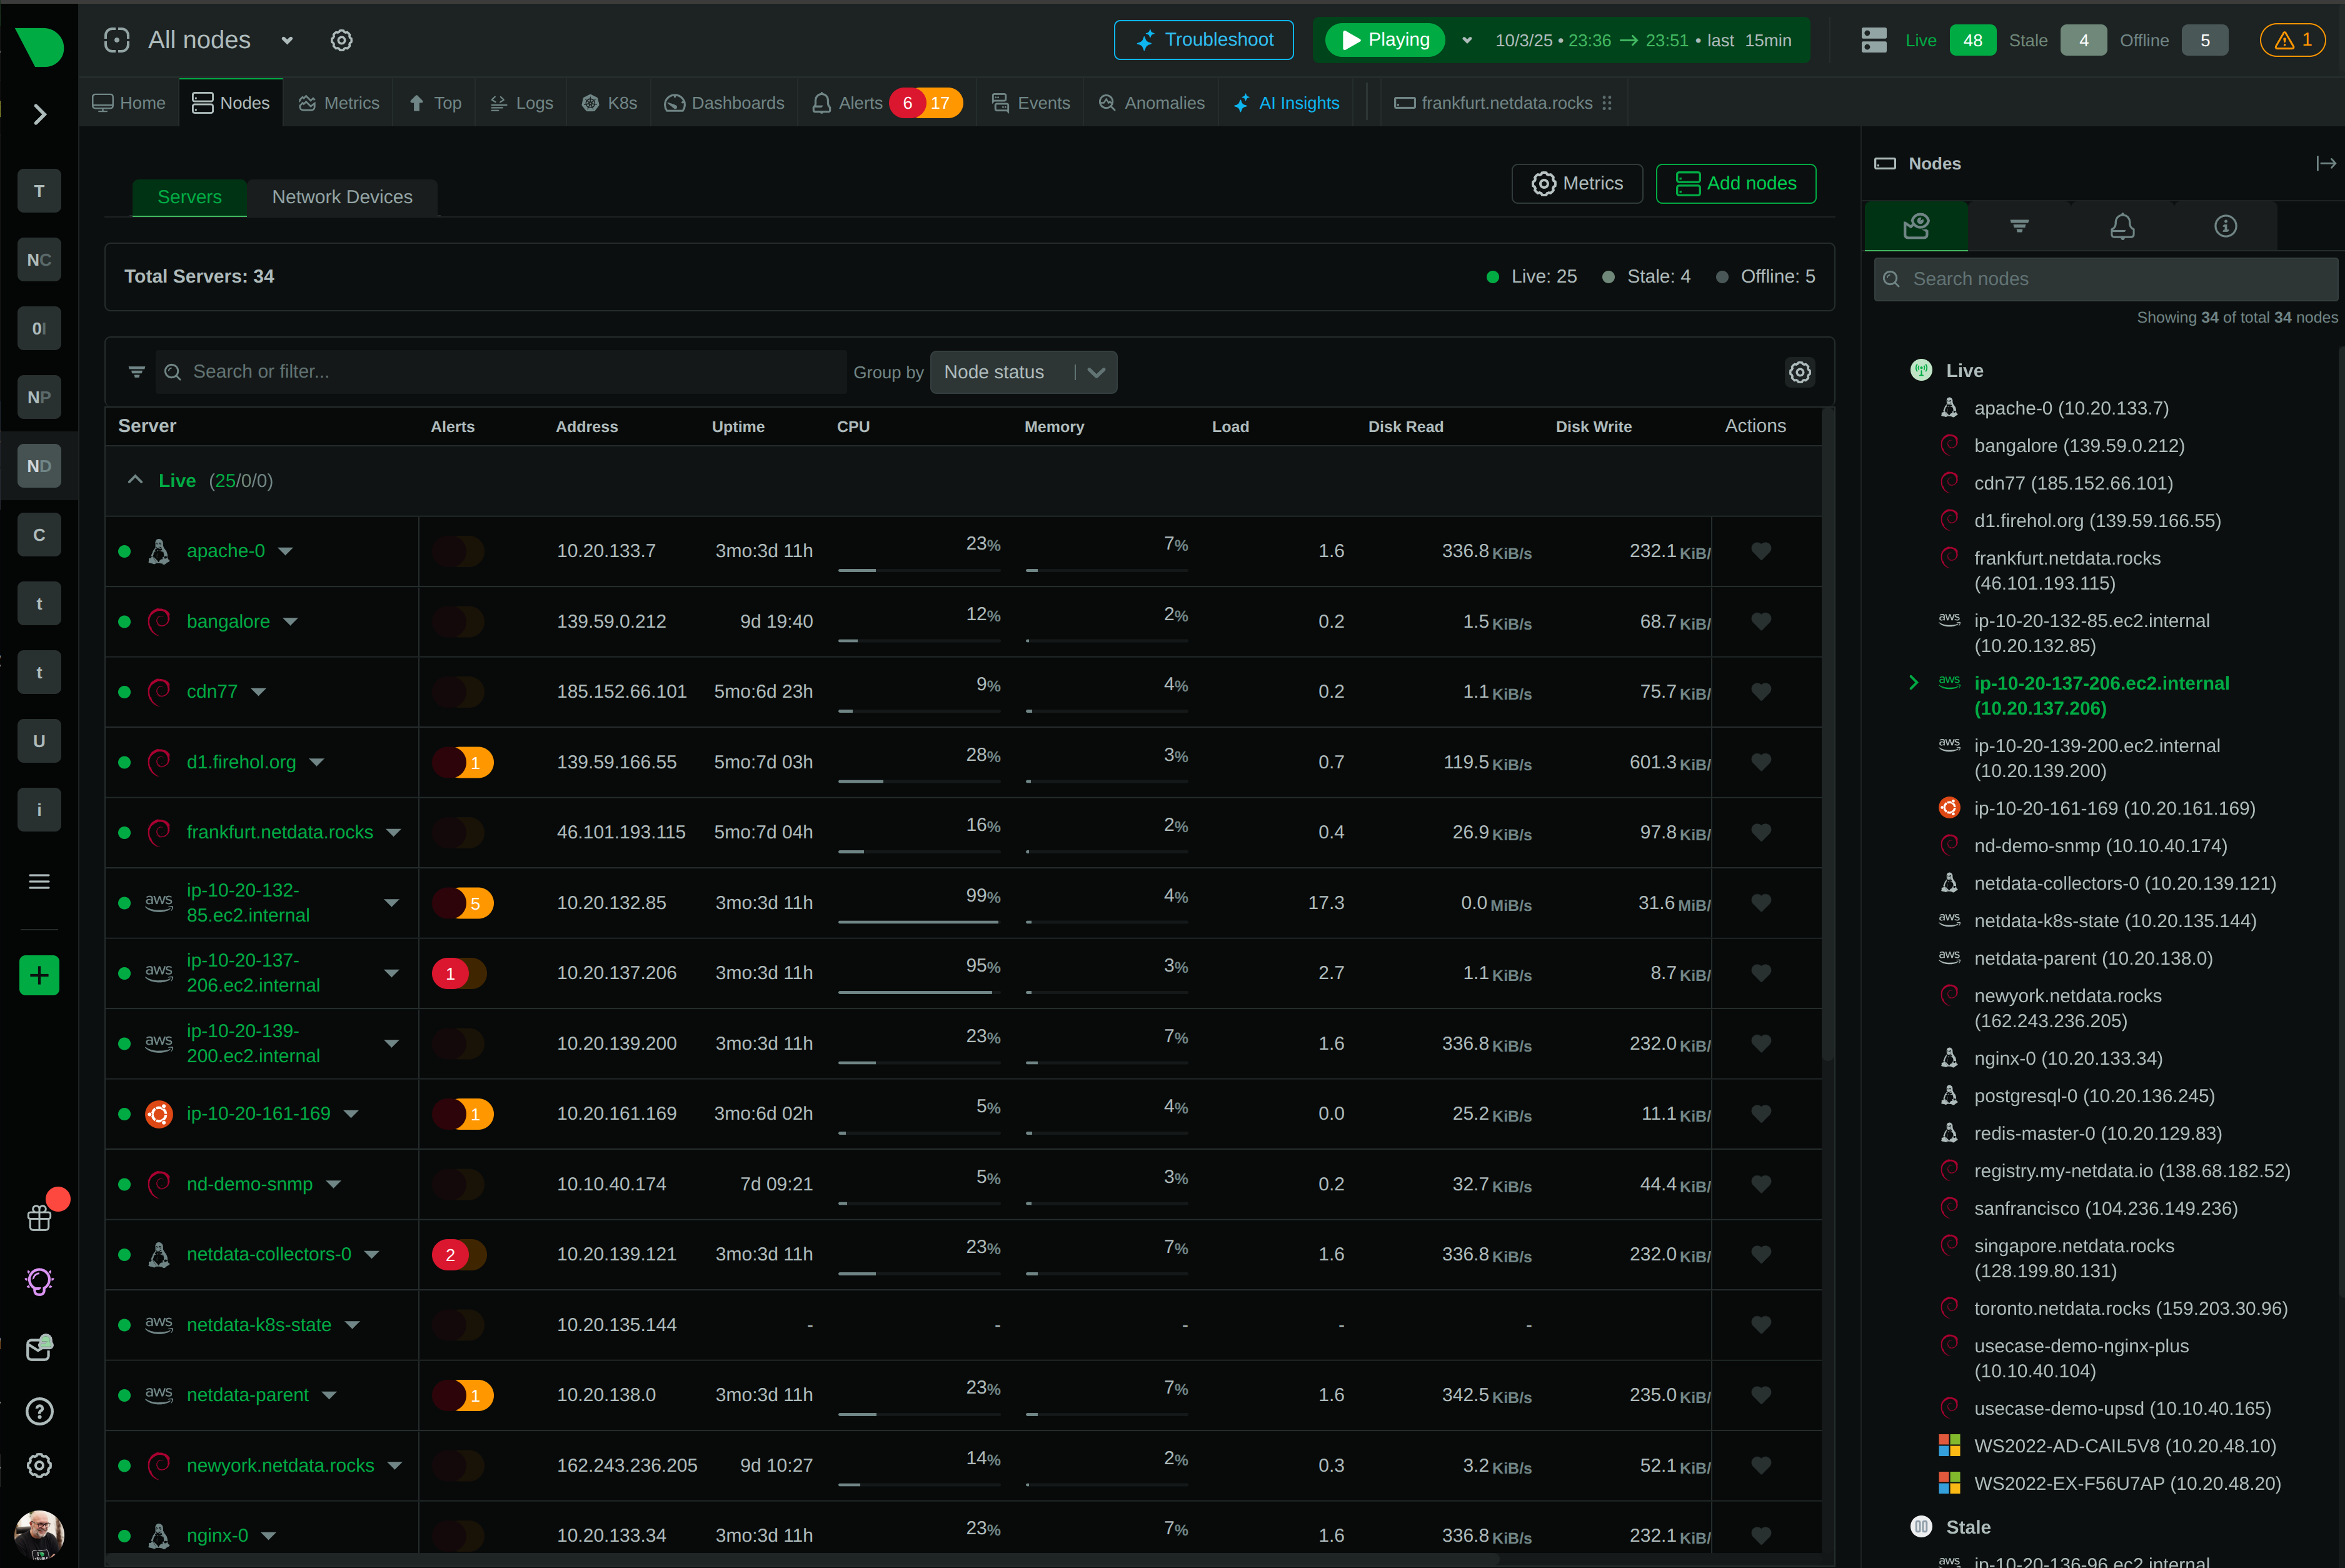Collapse the Live servers group
This screenshot has width=2345, height=1568.
click(x=135, y=480)
